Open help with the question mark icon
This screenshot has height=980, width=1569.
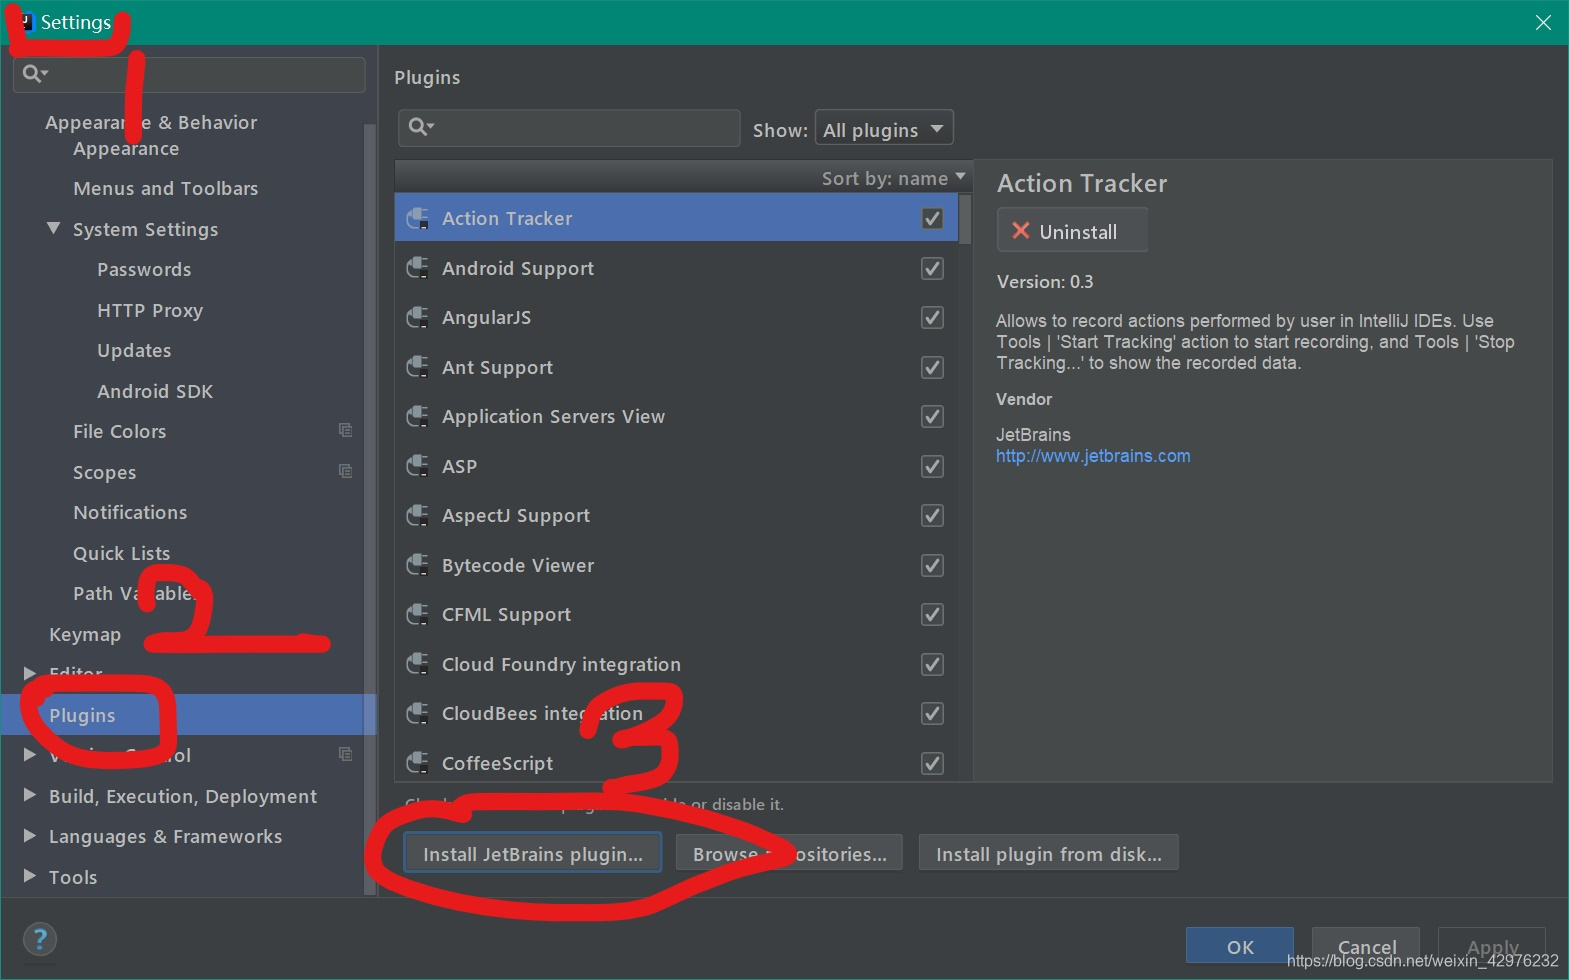click(x=40, y=939)
